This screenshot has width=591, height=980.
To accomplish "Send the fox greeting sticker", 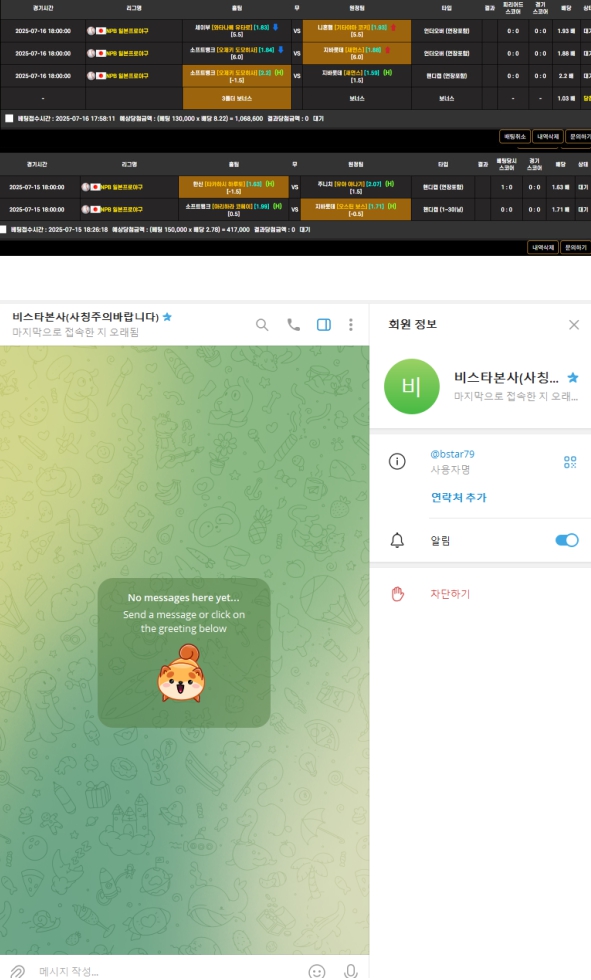I will [x=181, y=673].
